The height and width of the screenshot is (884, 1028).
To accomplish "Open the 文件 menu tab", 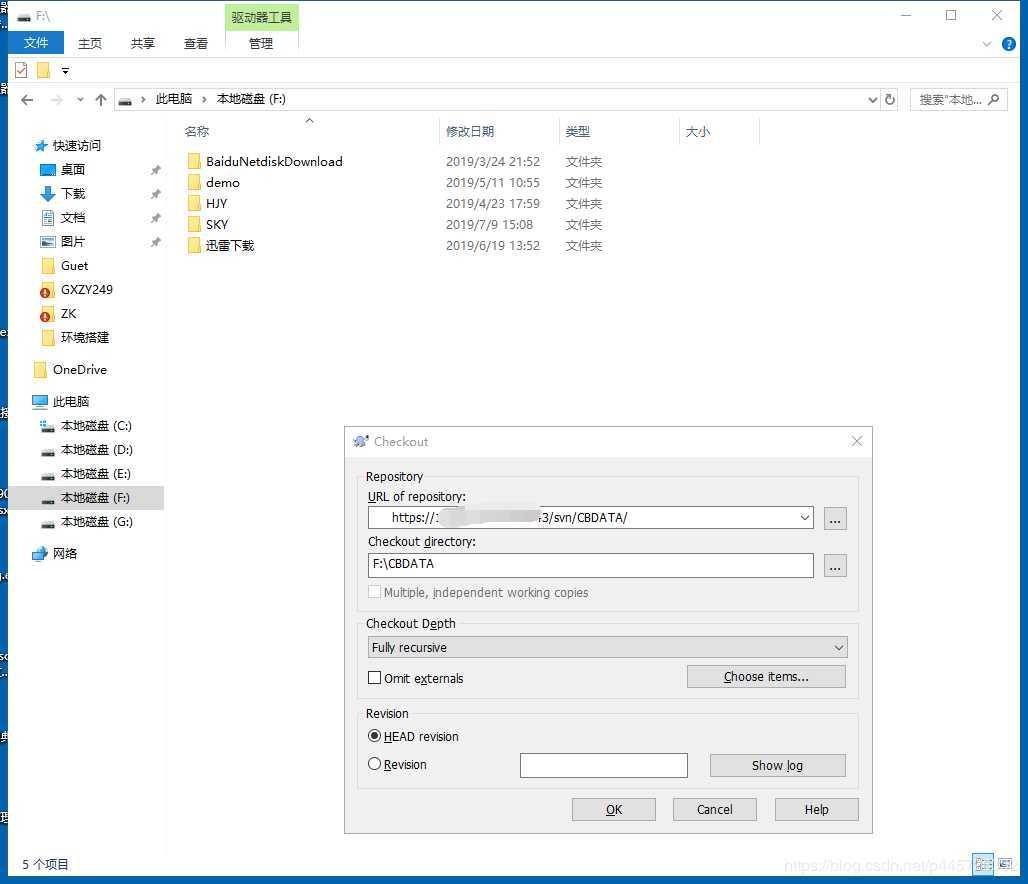I will pyautogui.click(x=35, y=43).
